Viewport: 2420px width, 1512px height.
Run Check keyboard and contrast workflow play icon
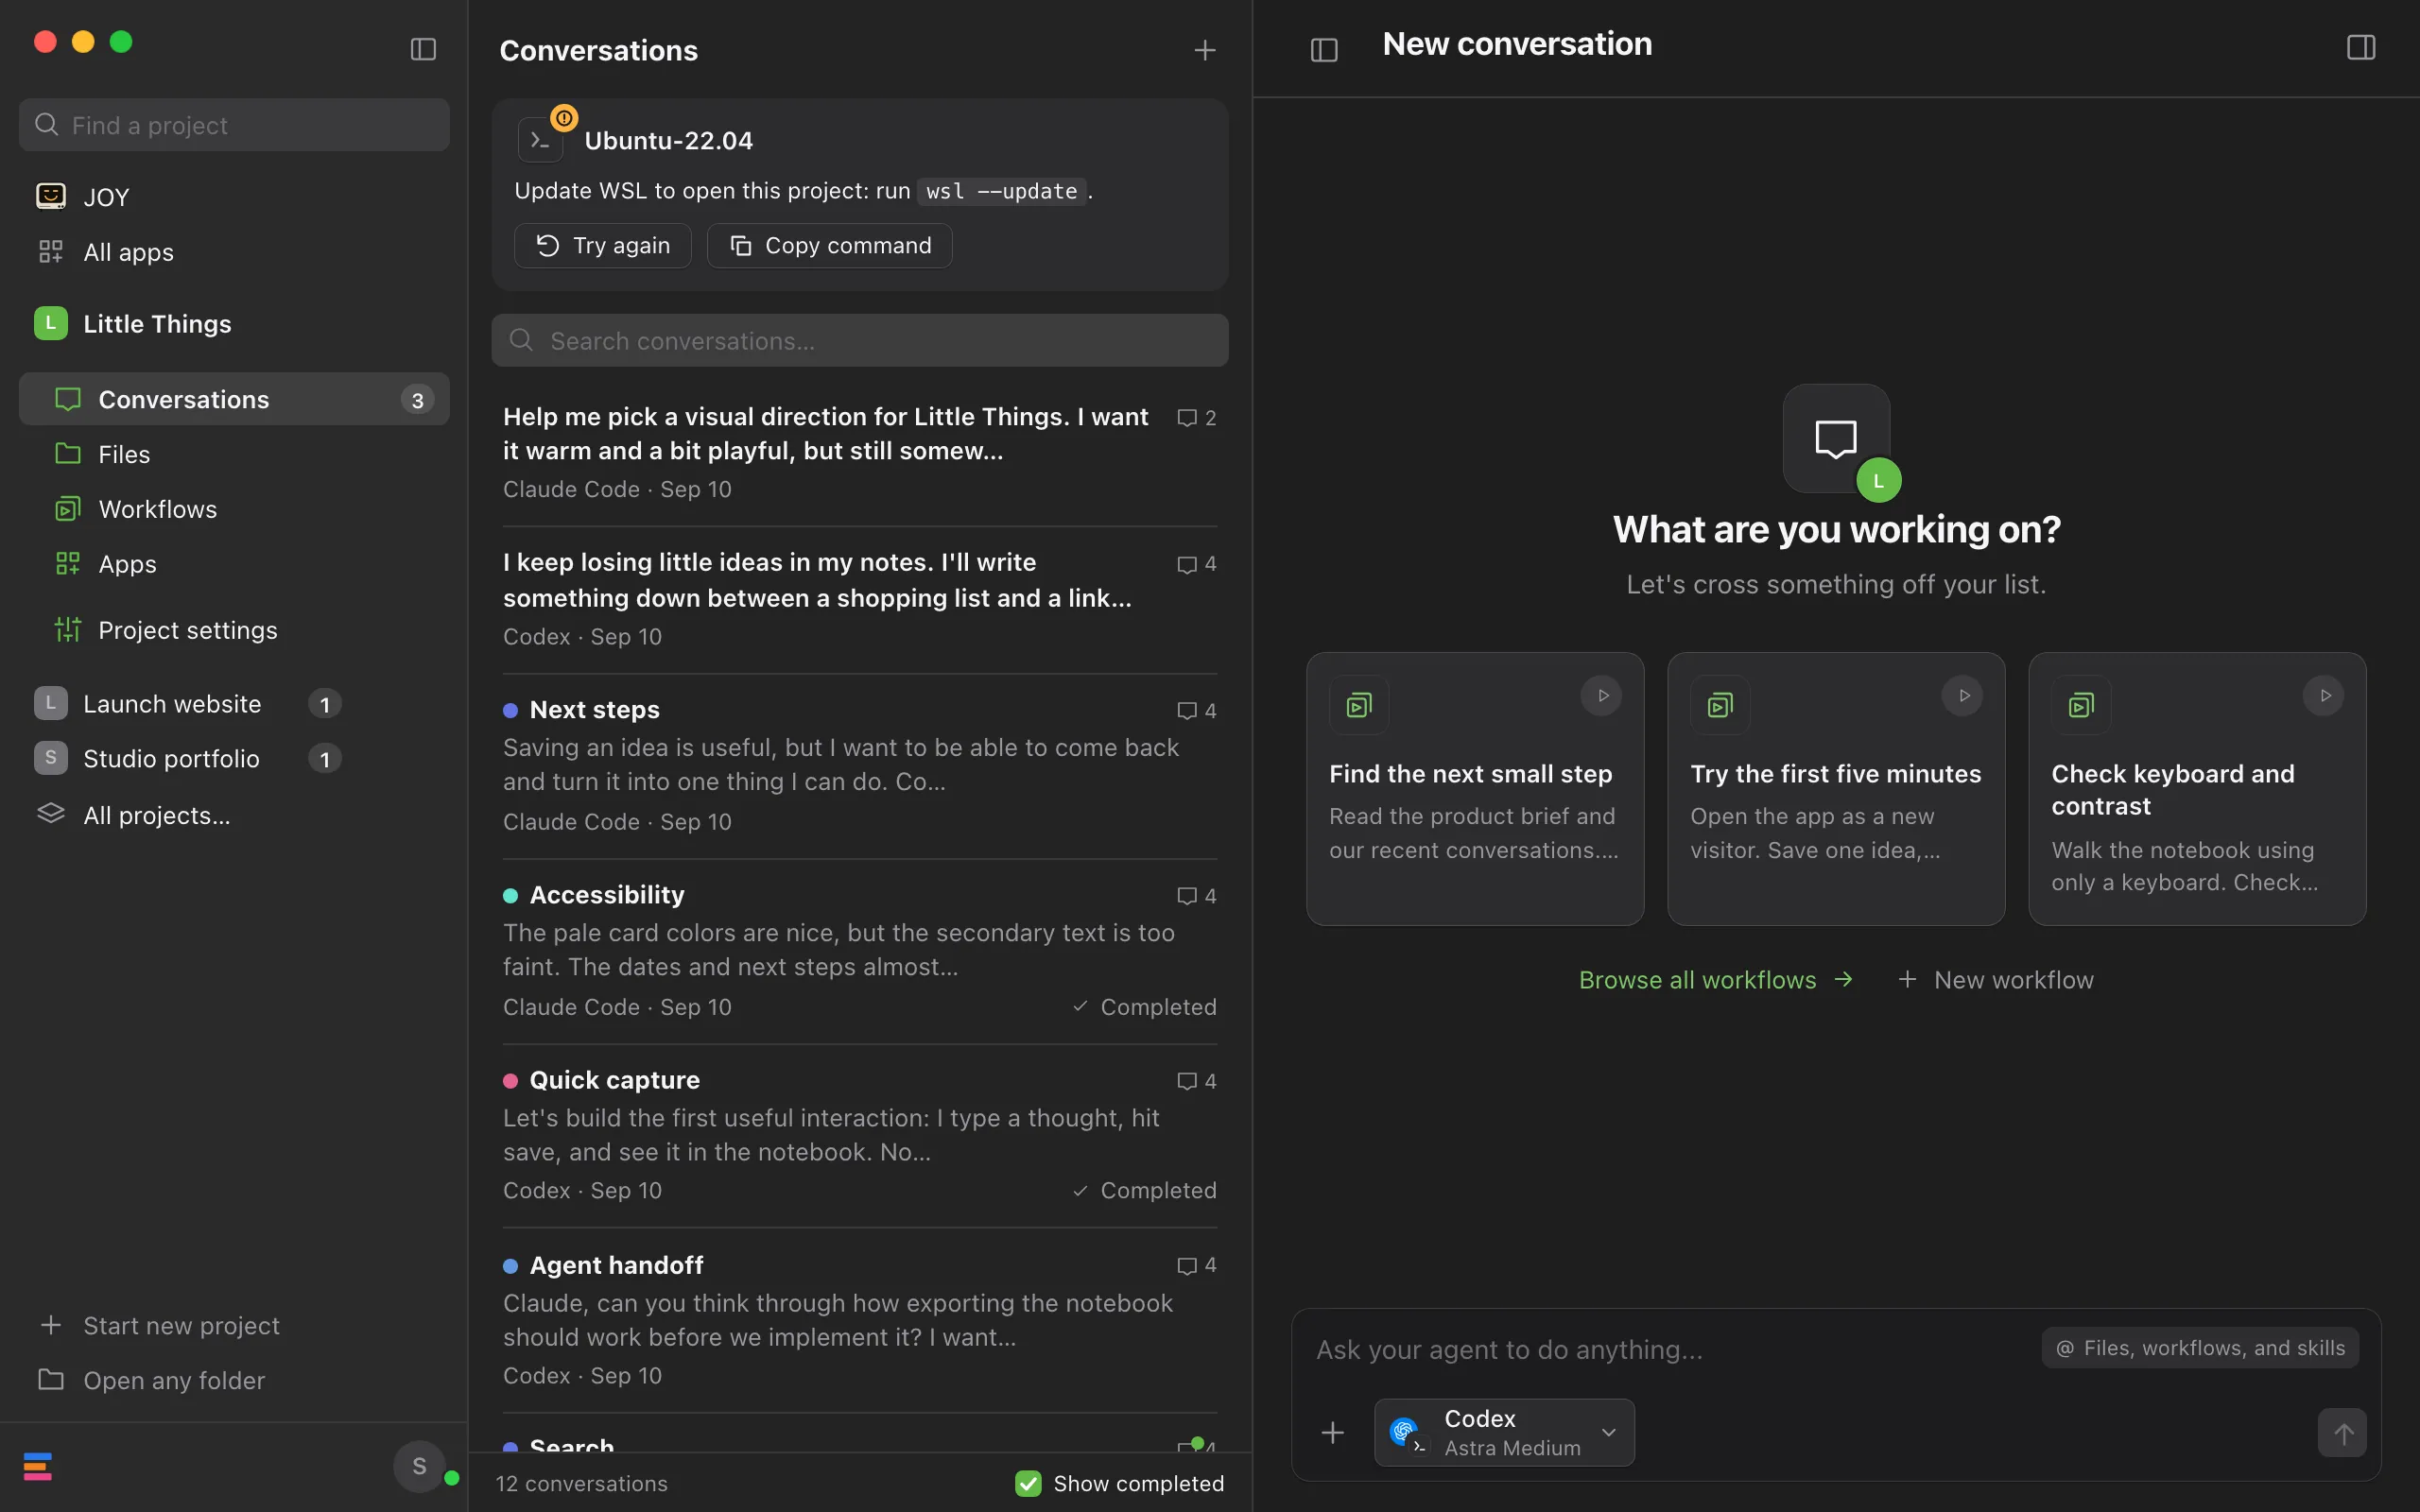(x=2324, y=696)
